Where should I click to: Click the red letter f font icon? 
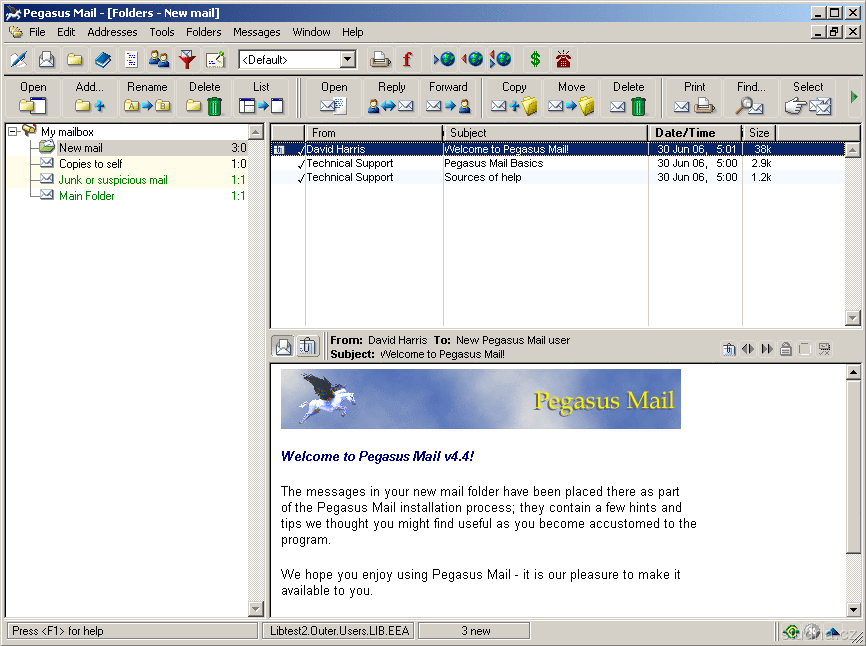(x=407, y=60)
